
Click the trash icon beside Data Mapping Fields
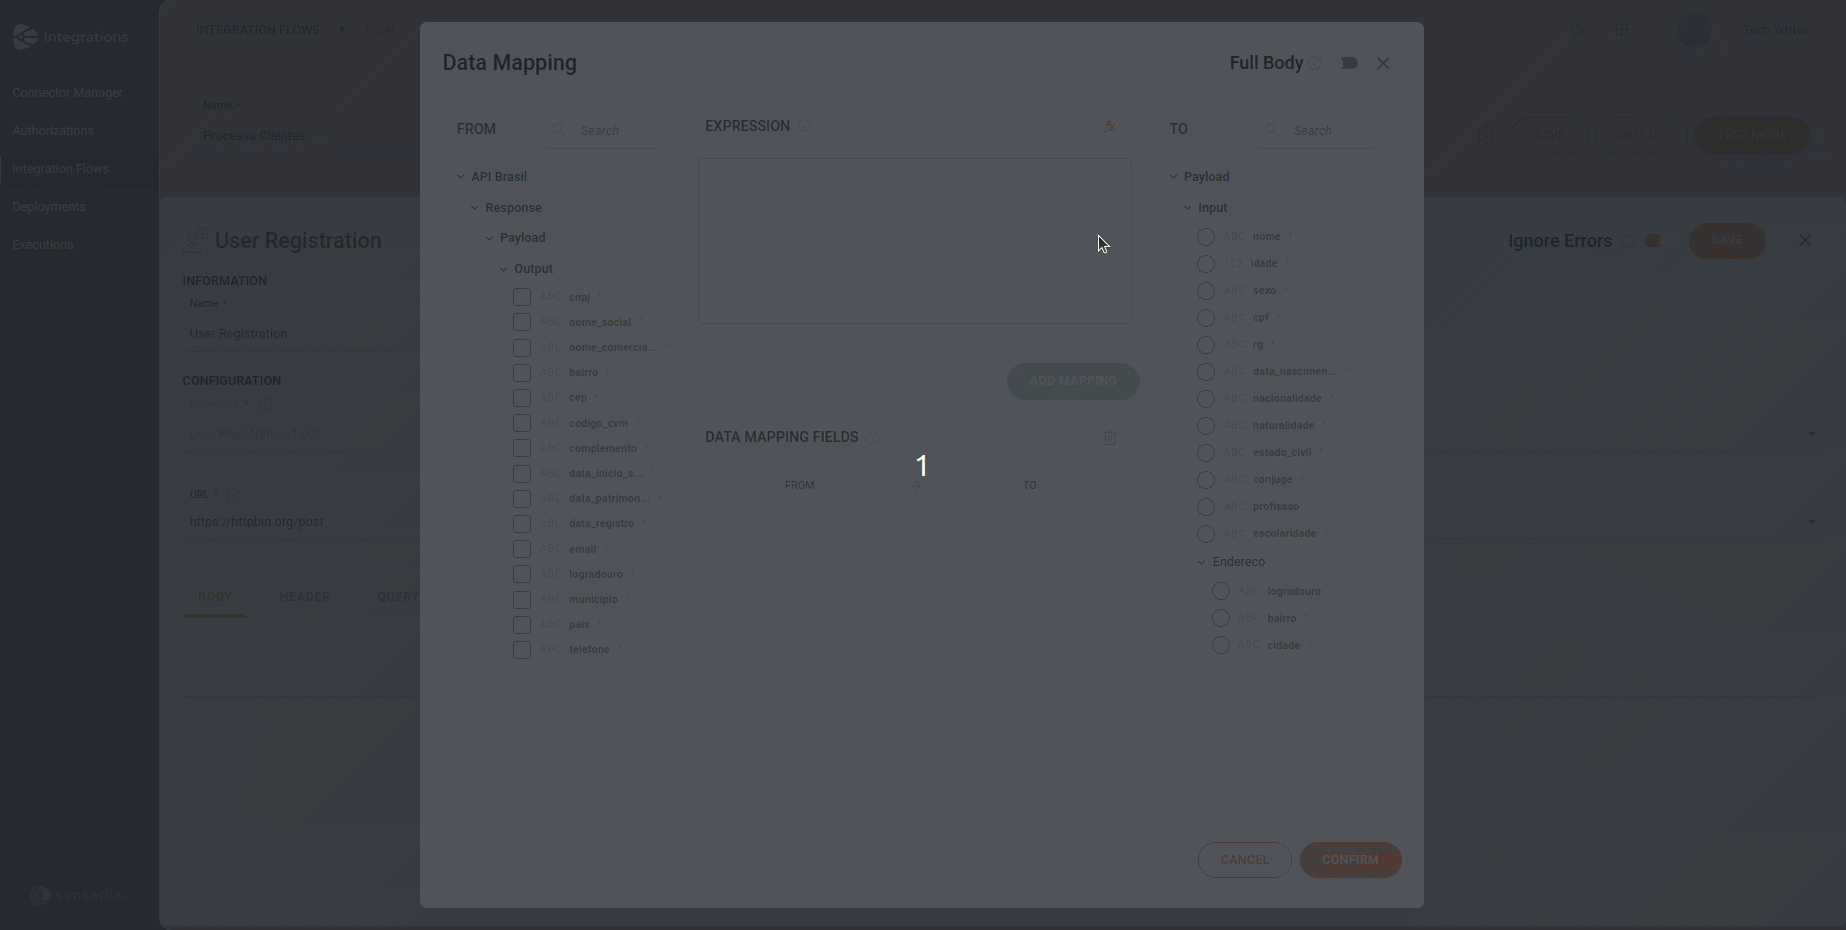pos(1110,438)
